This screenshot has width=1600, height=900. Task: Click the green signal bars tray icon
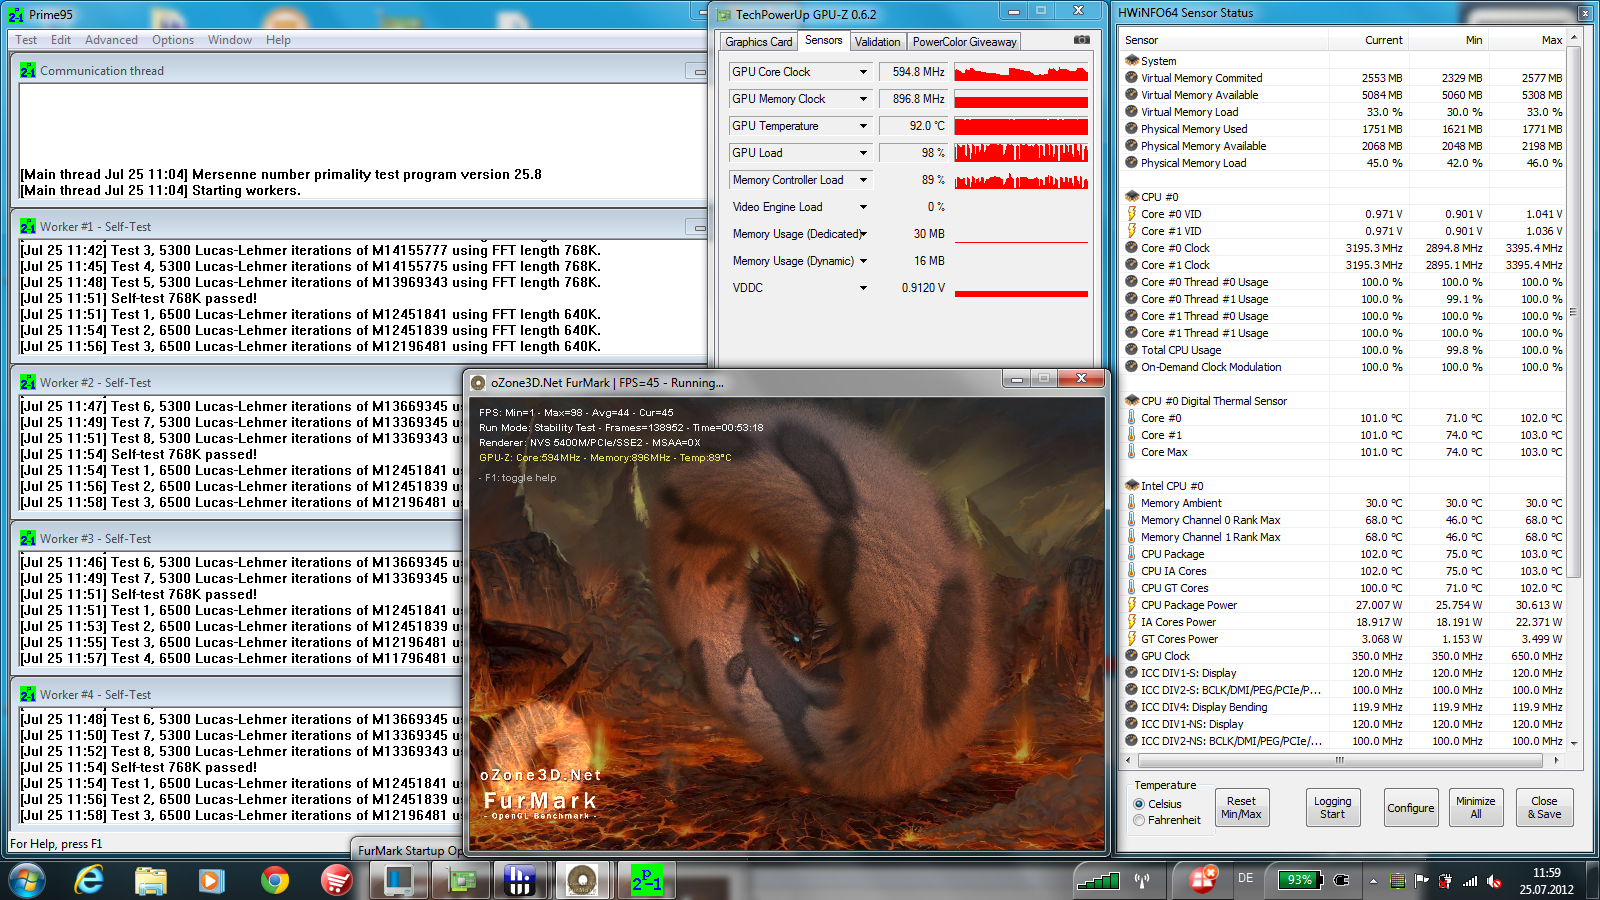point(1097,881)
